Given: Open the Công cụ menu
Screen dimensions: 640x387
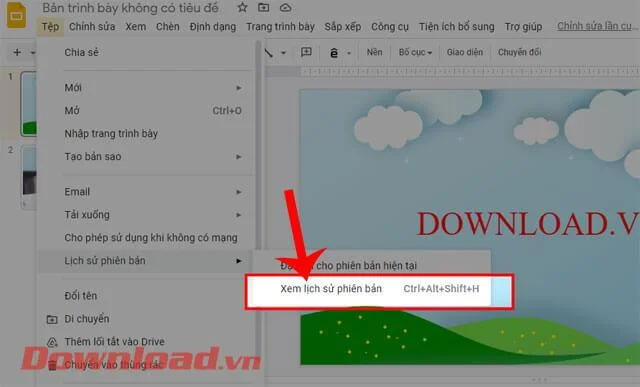Looking at the screenshot, I should coord(390,27).
